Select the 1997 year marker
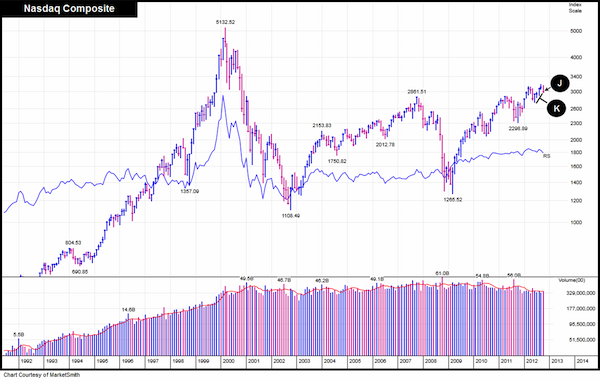The image size is (600, 382). [x=153, y=361]
